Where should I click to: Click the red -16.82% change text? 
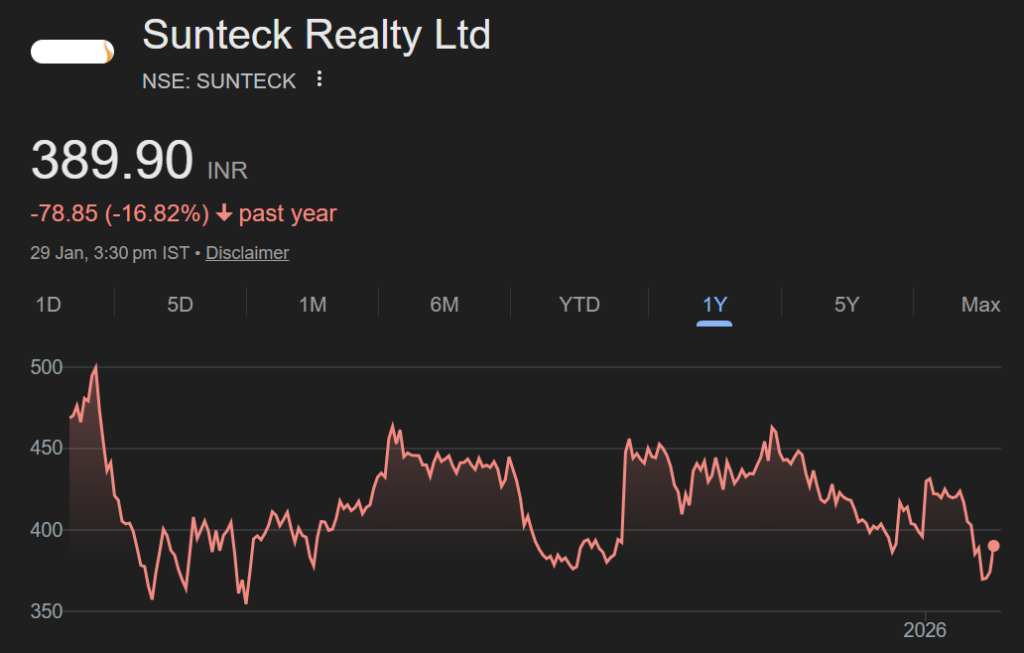(x=120, y=213)
